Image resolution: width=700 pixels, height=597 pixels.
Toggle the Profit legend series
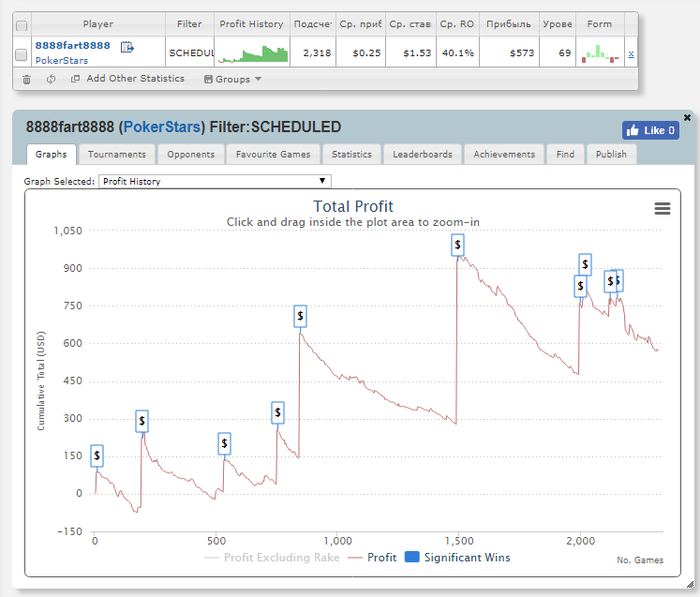pos(372,557)
